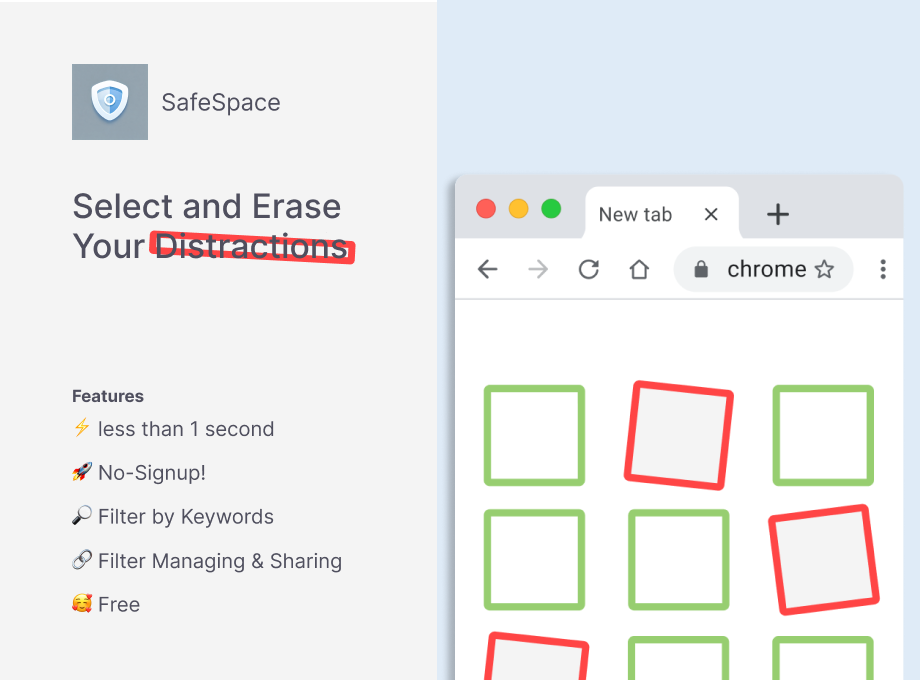Close the 'New tab' tab
The height and width of the screenshot is (680, 920).
(711, 213)
